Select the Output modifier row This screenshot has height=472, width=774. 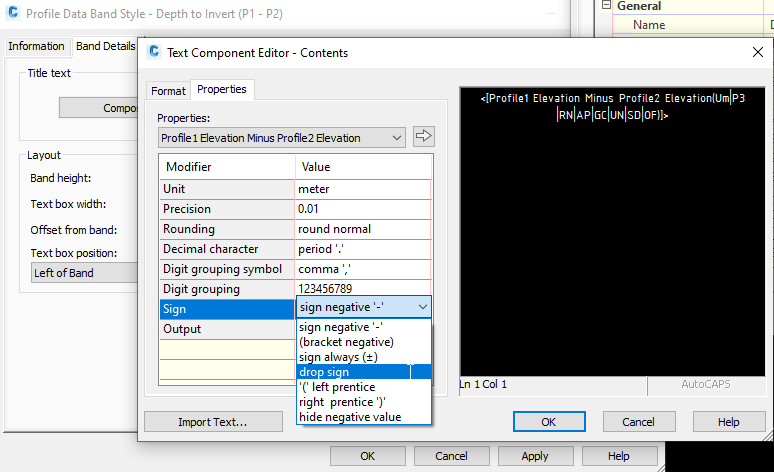[x=227, y=329]
